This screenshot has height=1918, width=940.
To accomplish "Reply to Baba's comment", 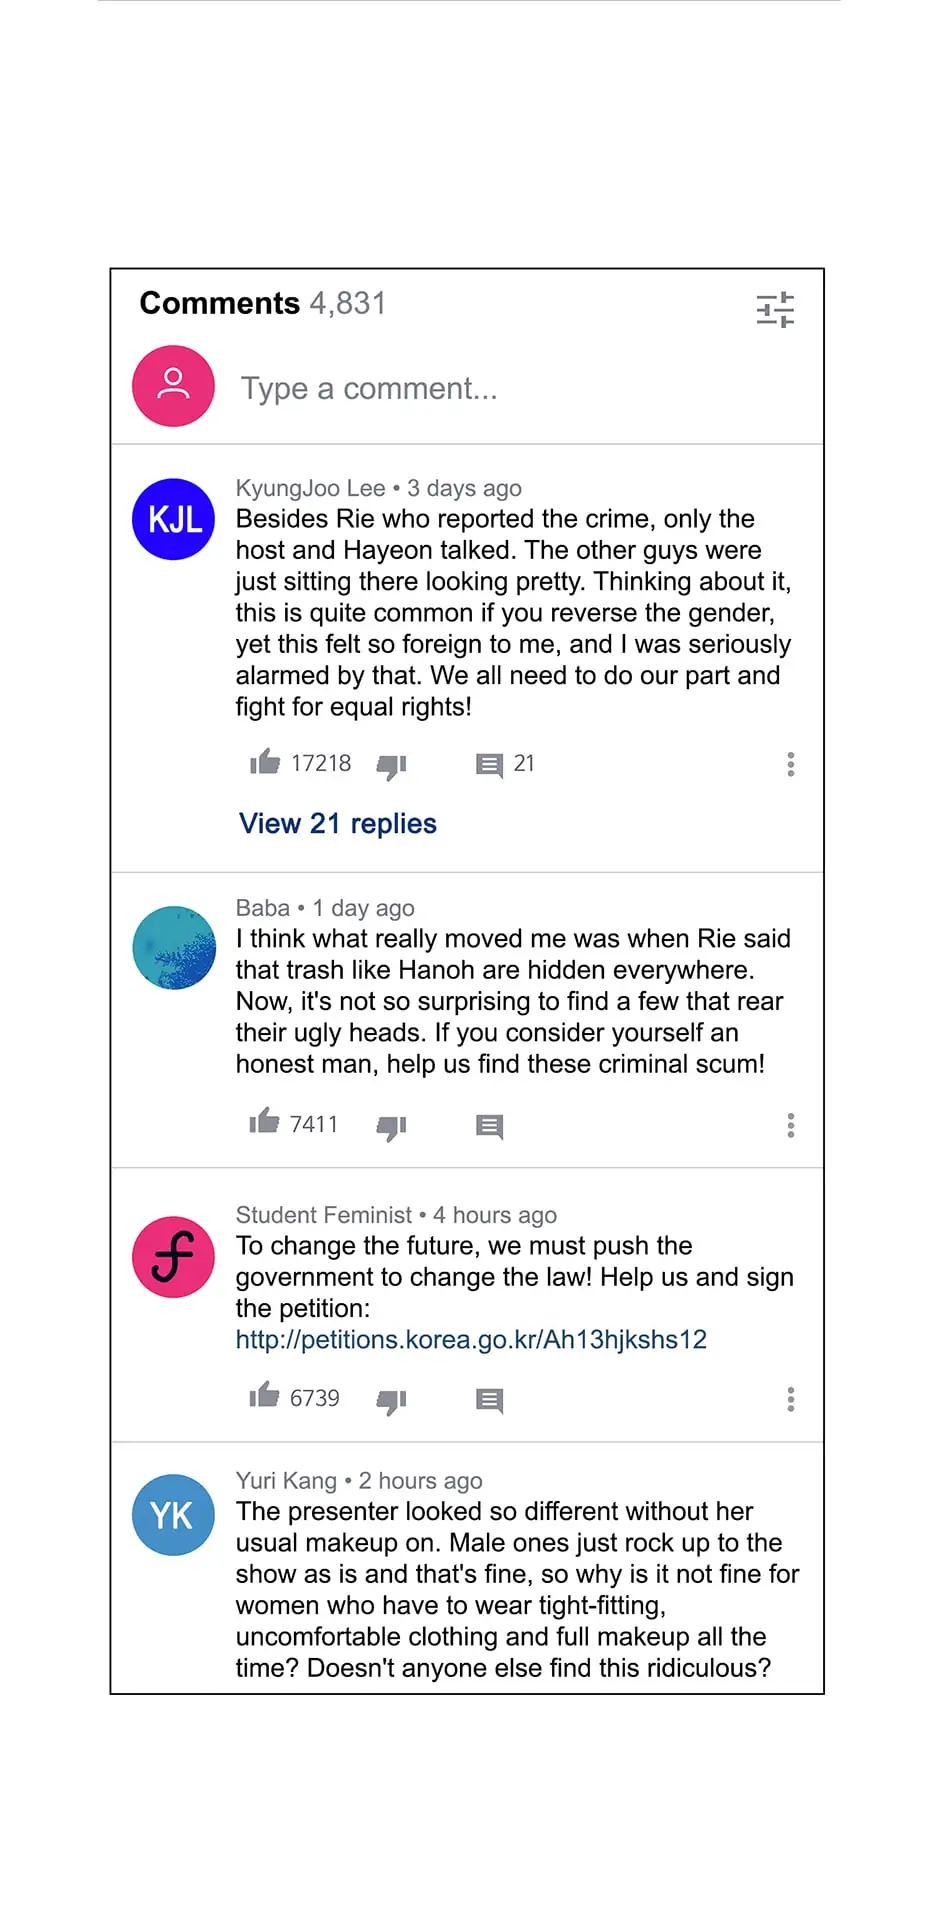I will (489, 1127).
